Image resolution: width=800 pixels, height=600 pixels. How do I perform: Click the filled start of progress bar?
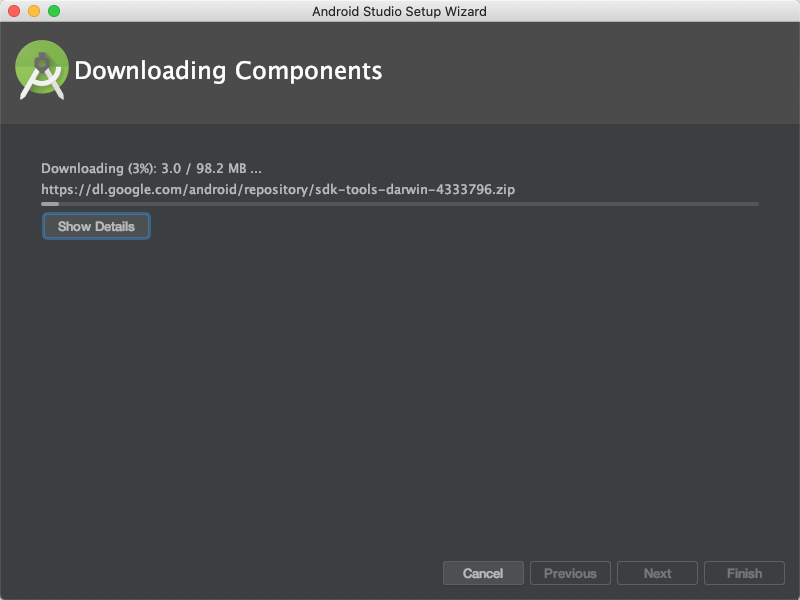pos(50,204)
